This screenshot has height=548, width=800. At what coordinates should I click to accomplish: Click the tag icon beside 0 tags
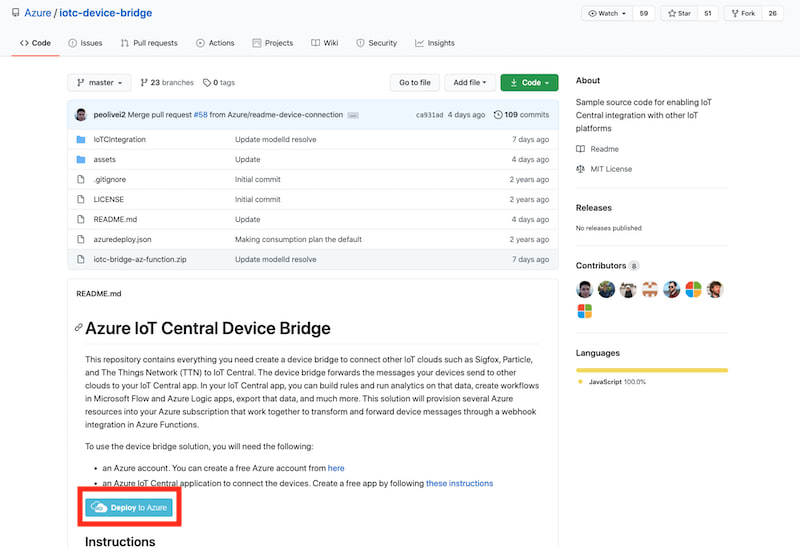pos(207,83)
